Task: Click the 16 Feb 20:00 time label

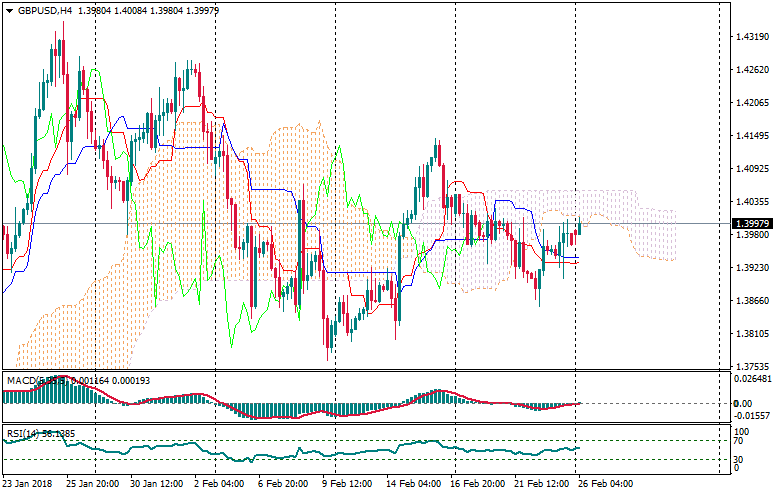Action: coord(479,483)
